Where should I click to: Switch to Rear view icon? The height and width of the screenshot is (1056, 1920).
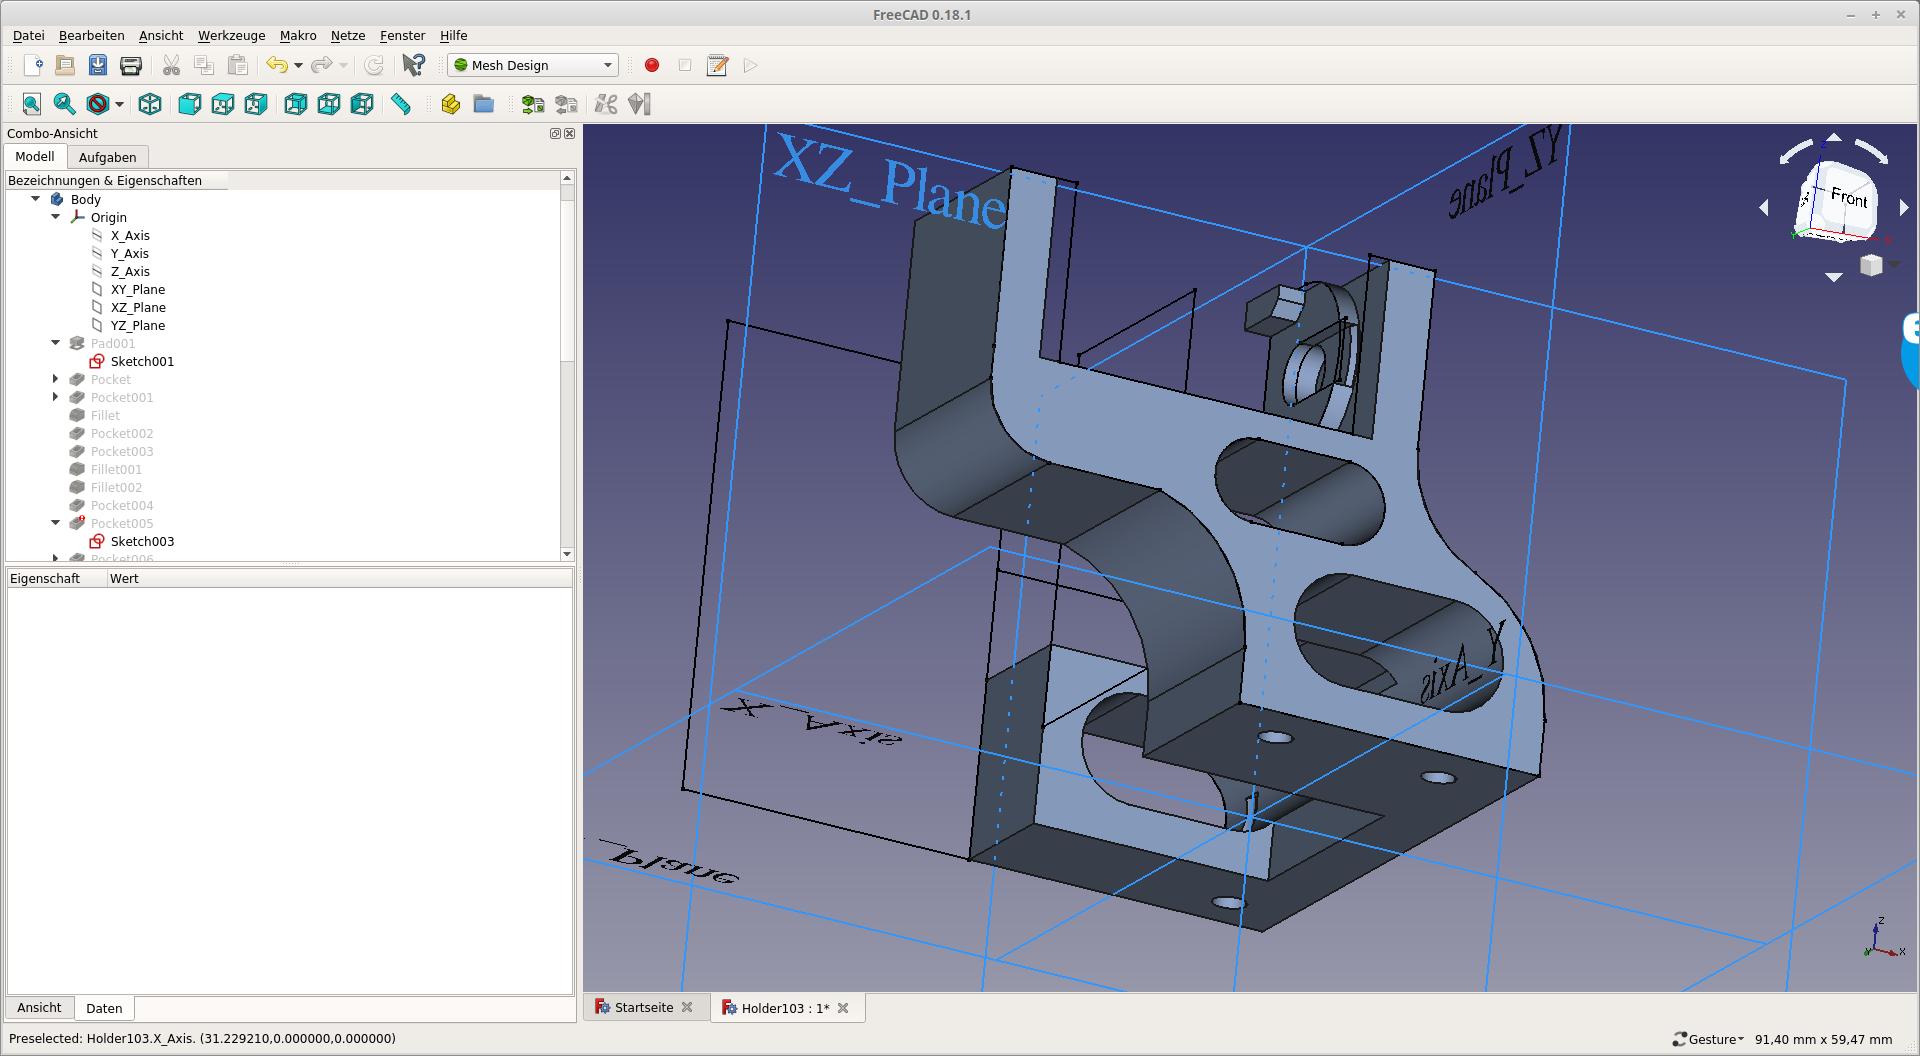(296, 104)
